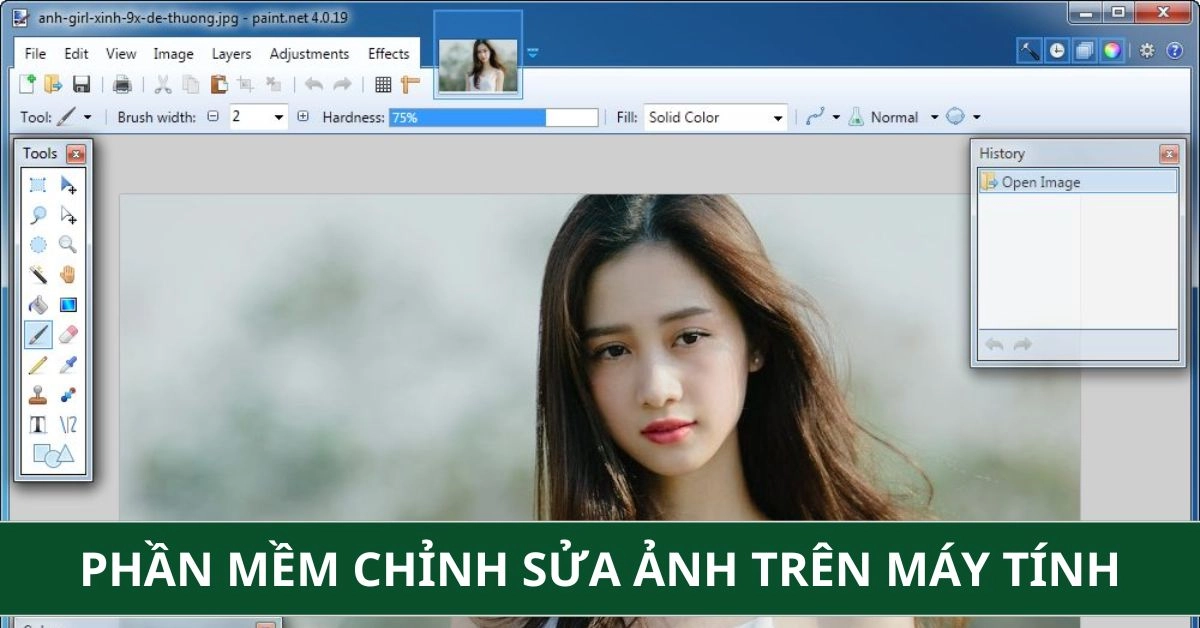Click the Copy icon
The height and width of the screenshot is (628, 1200).
click(190, 84)
